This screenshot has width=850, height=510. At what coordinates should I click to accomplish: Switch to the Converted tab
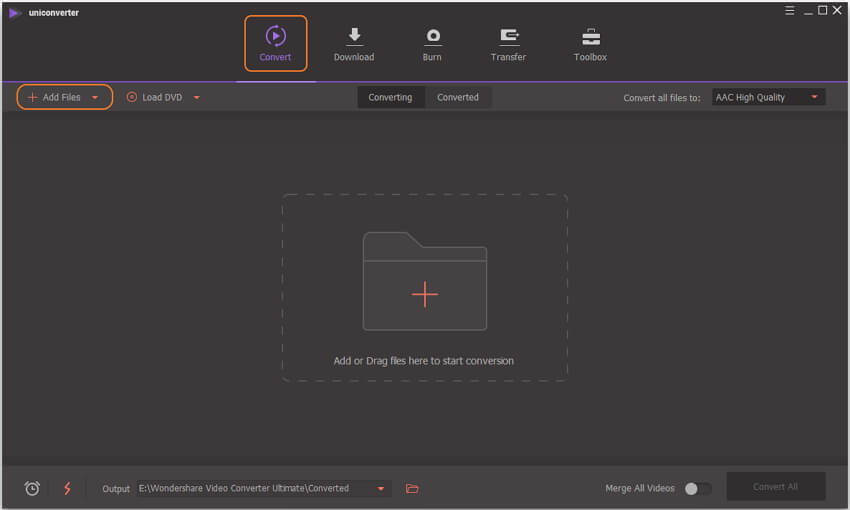pos(458,98)
